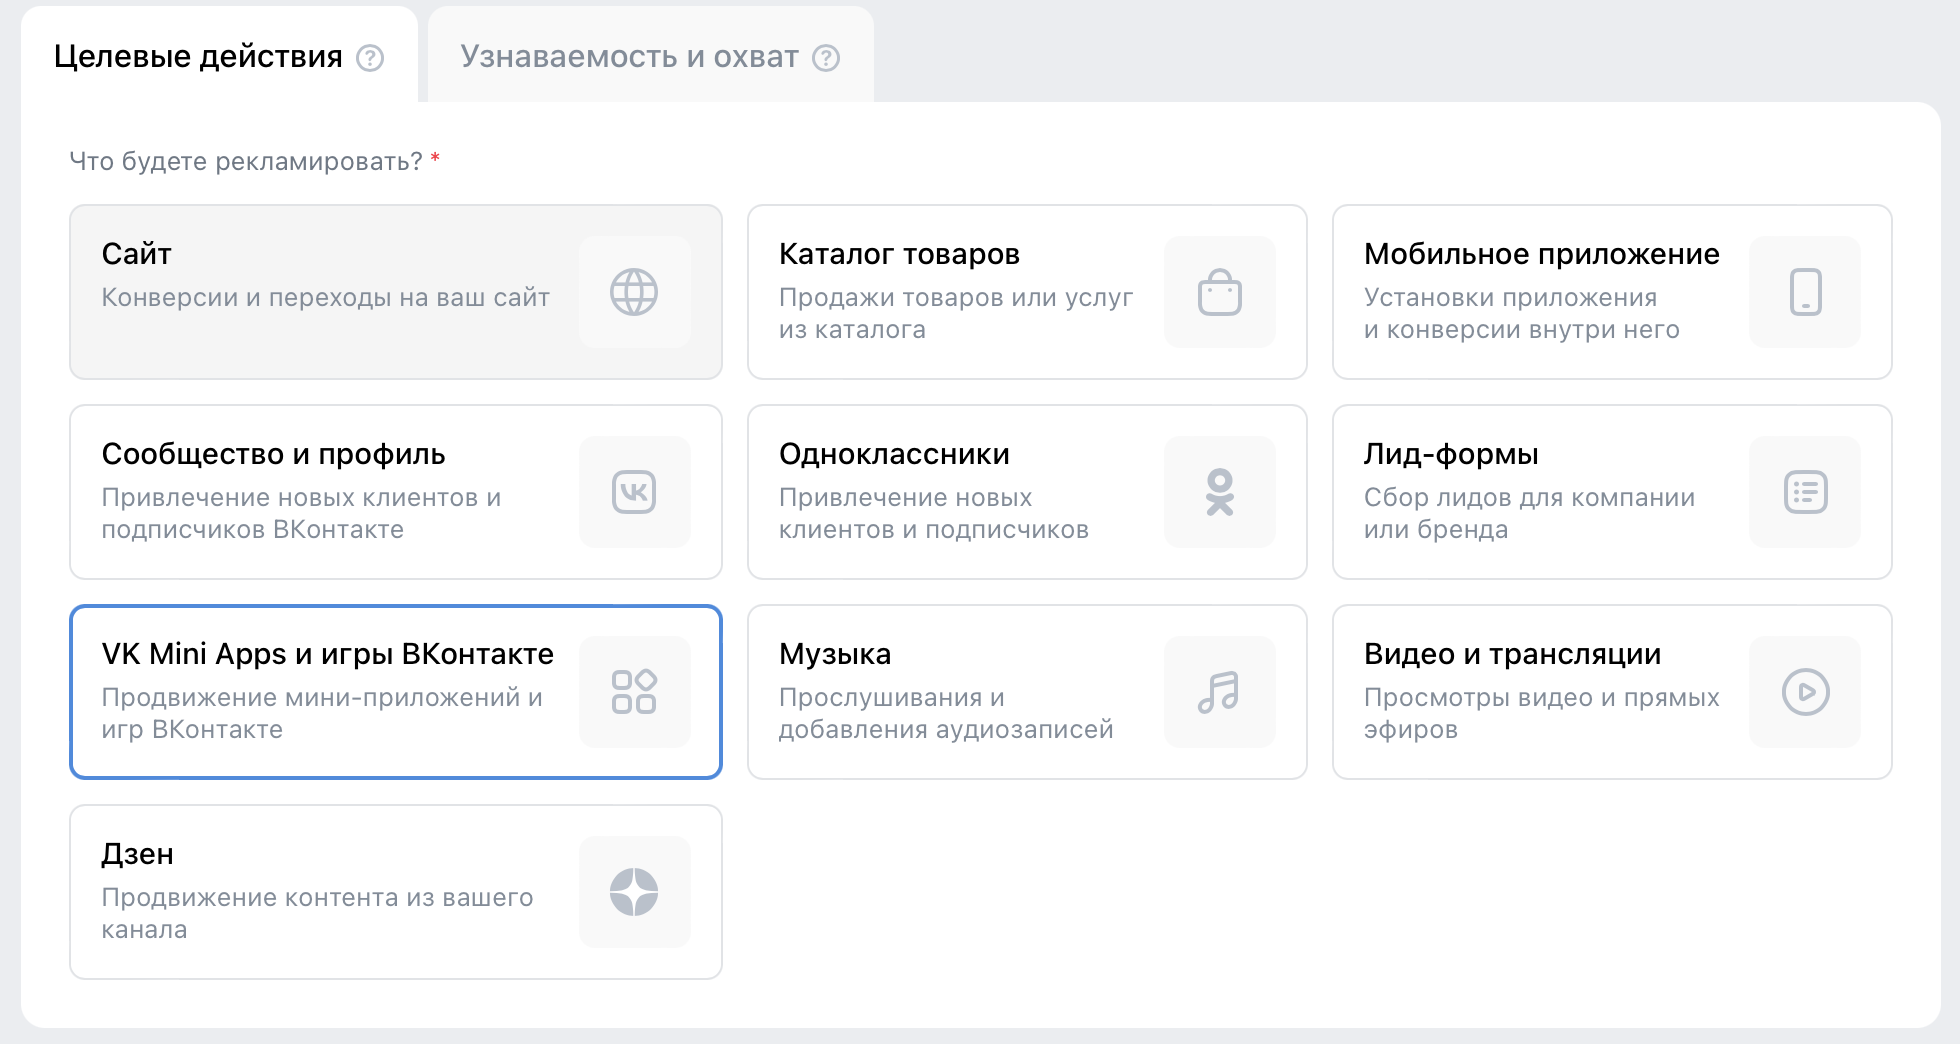The height and width of the screenshot is (1044, 1960).
Task: Click text 'Привлечение новых клиентов и подписчиков ВКонтакте'
Action: click(x=301, y=513)
